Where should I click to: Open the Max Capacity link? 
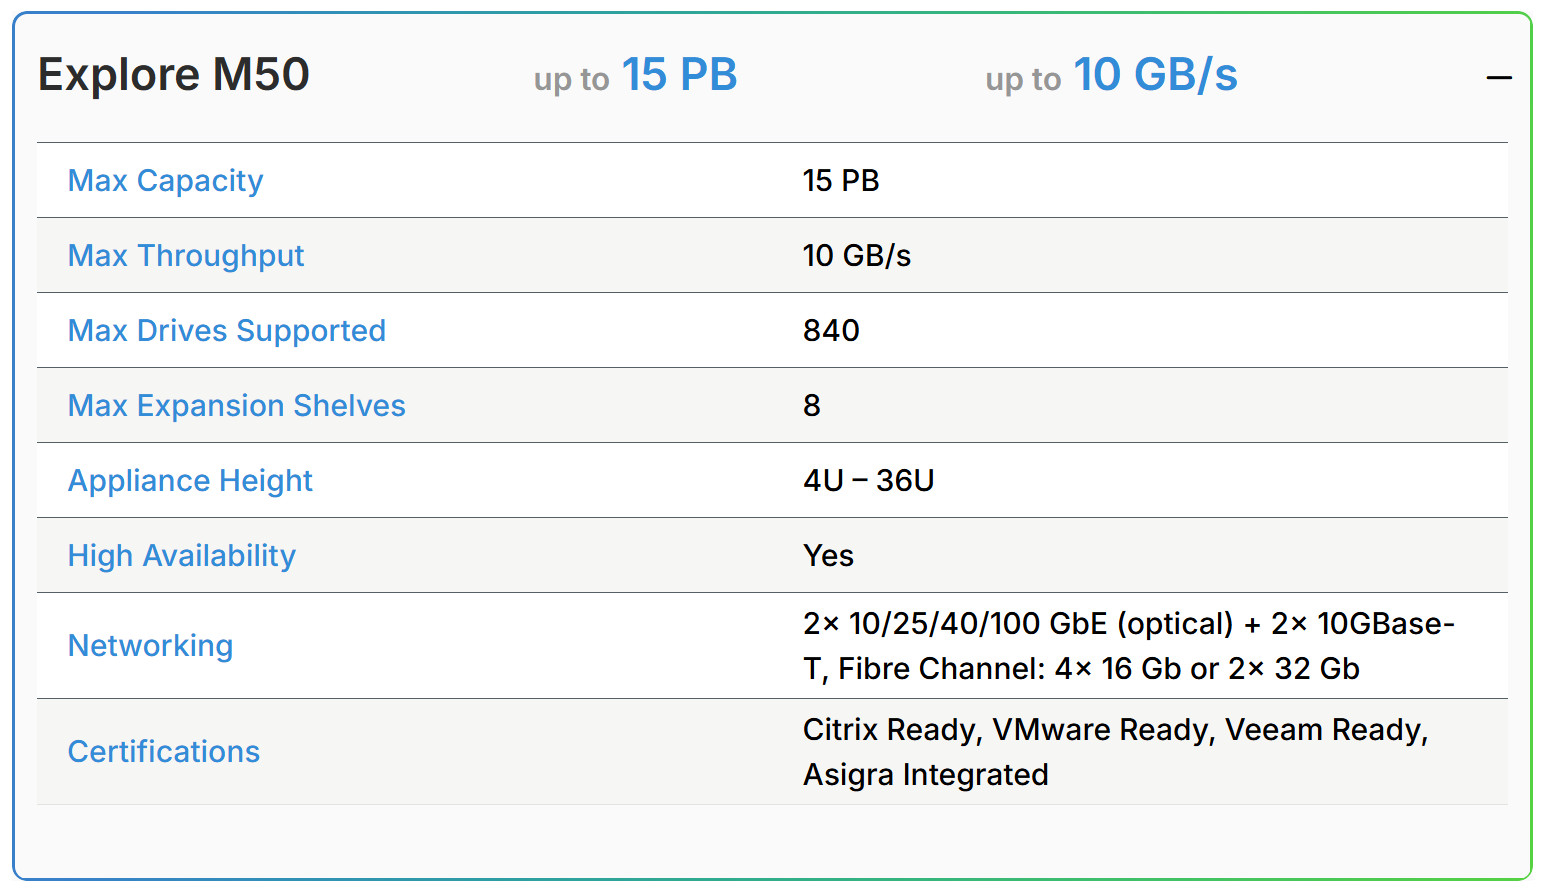pyautogui.click(x=165, y=181)
